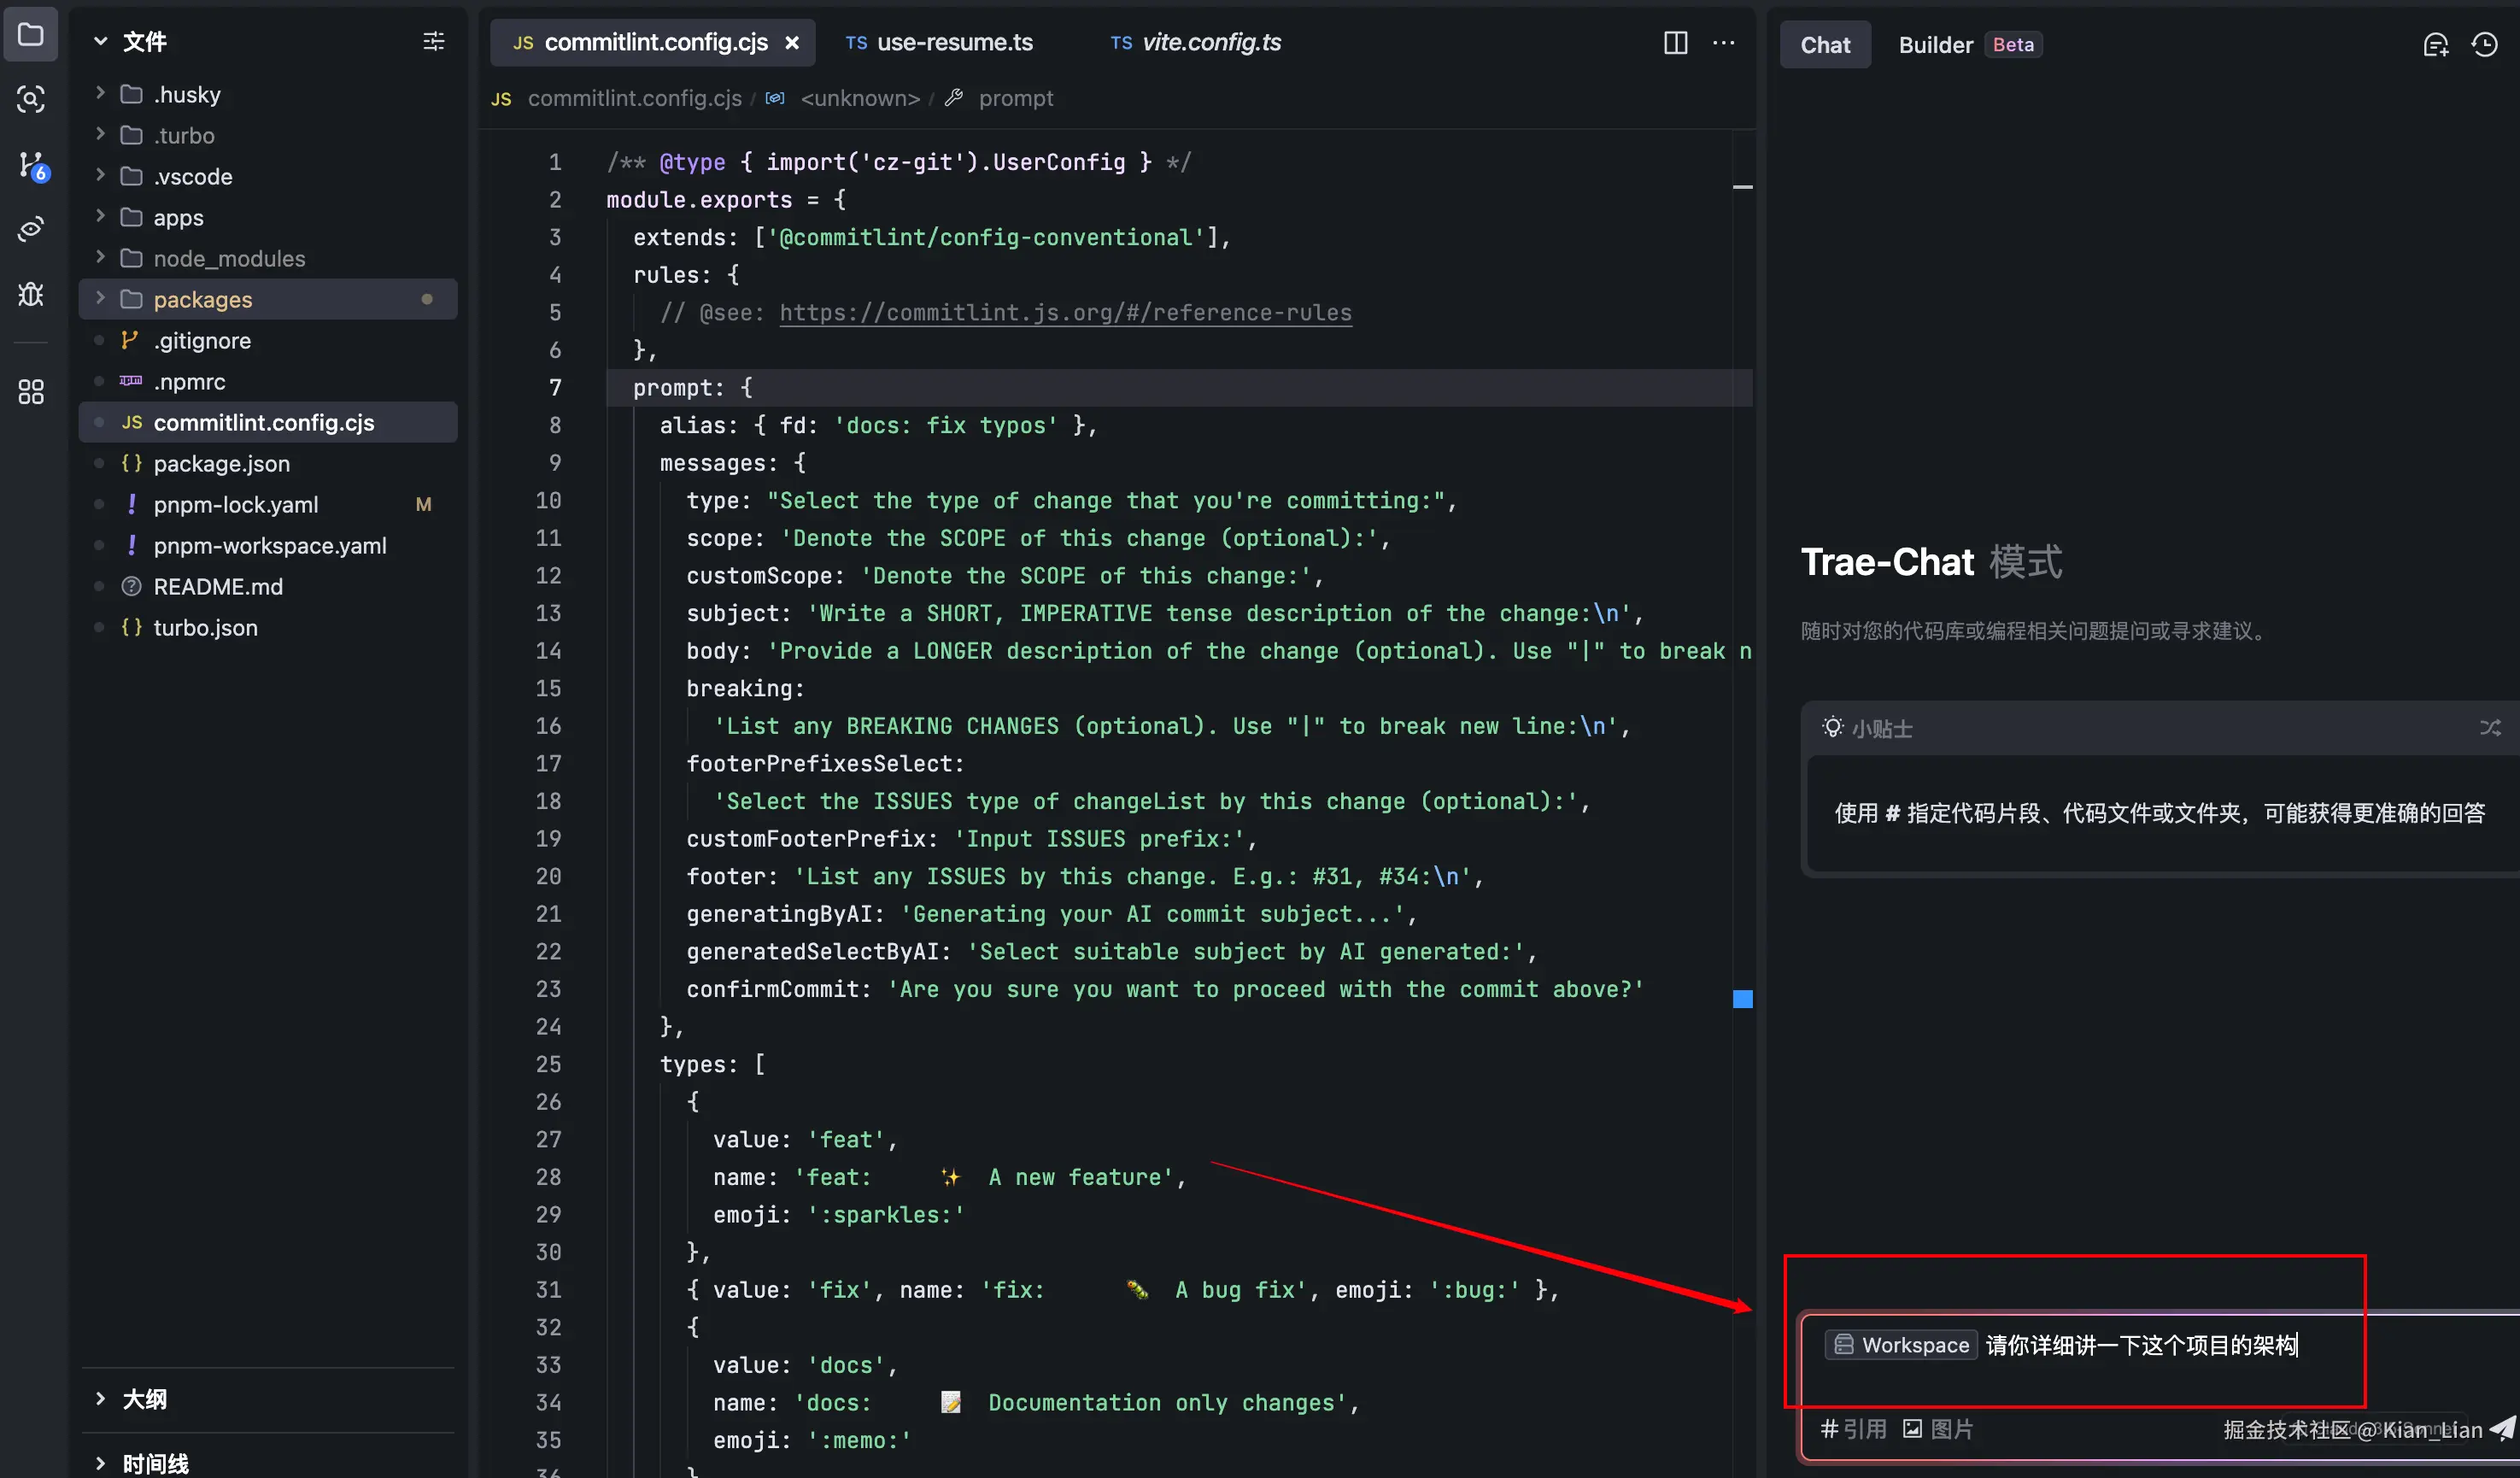Start a new chat with plus icon
The width and height of the screenshot is (2520, 1478).
(x=2435, y=45)
